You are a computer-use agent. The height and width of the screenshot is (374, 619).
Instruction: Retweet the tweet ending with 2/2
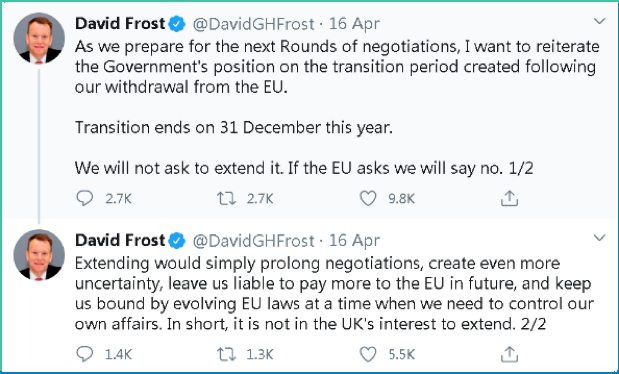[x=227, y=354]
